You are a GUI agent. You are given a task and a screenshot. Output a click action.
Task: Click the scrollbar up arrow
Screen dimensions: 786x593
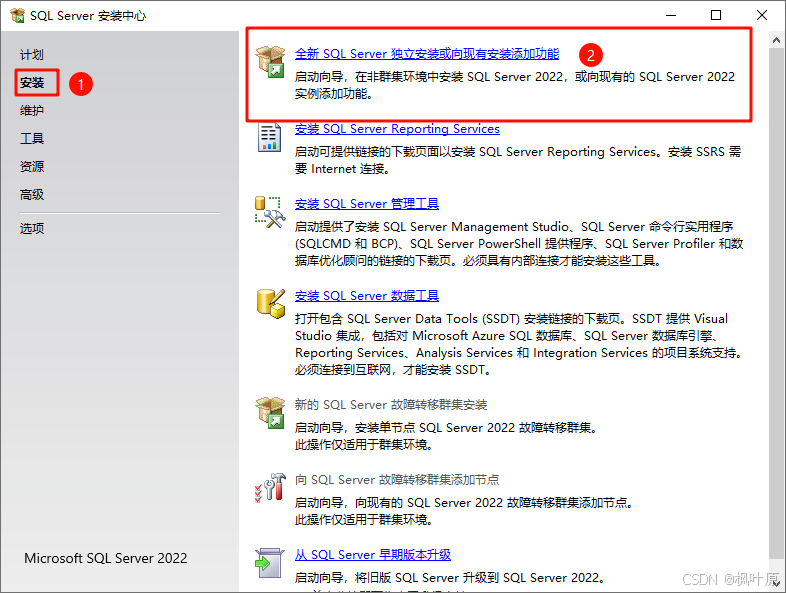click(776, 40)
